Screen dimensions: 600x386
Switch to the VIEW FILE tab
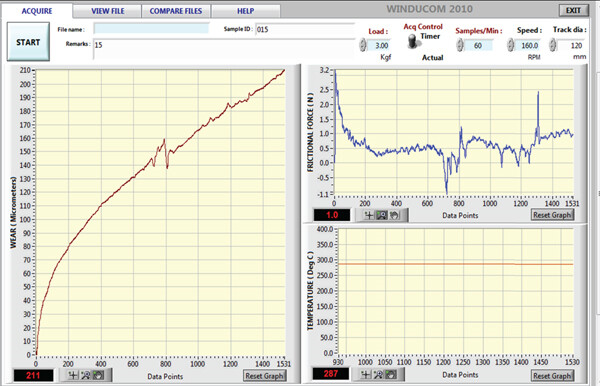[108, 11]
